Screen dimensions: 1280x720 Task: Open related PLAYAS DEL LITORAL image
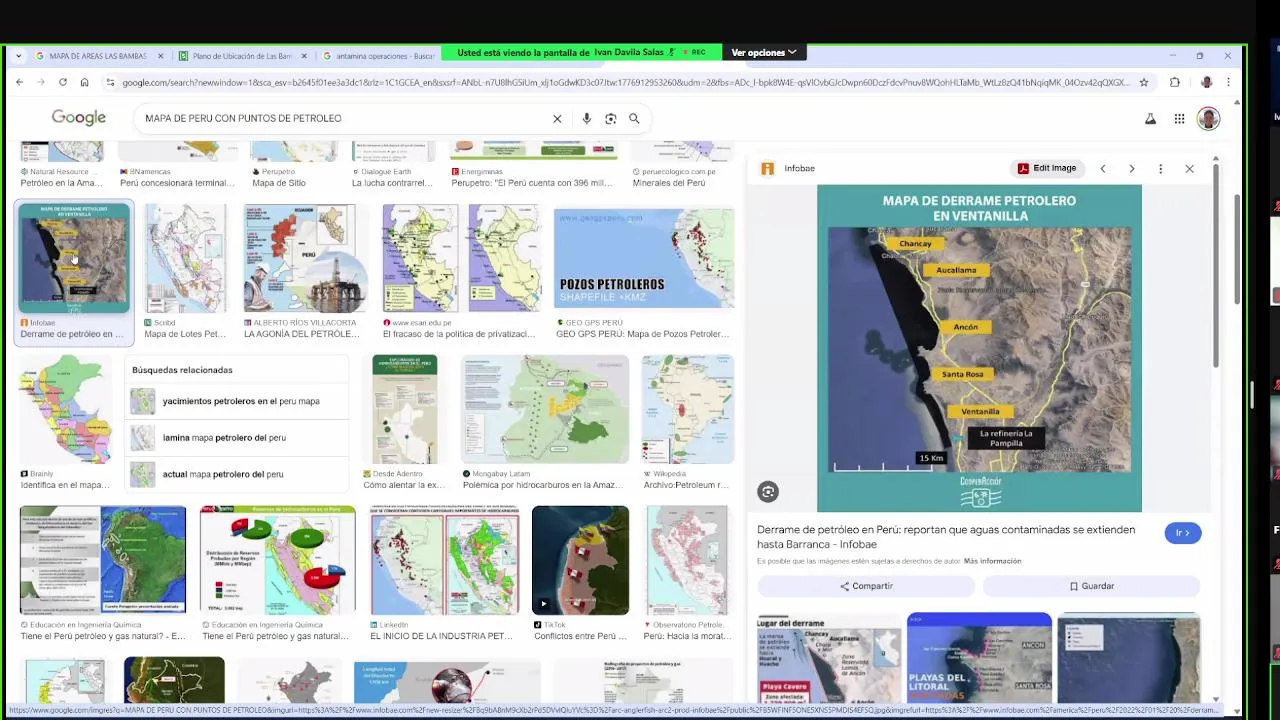[979, 658]
